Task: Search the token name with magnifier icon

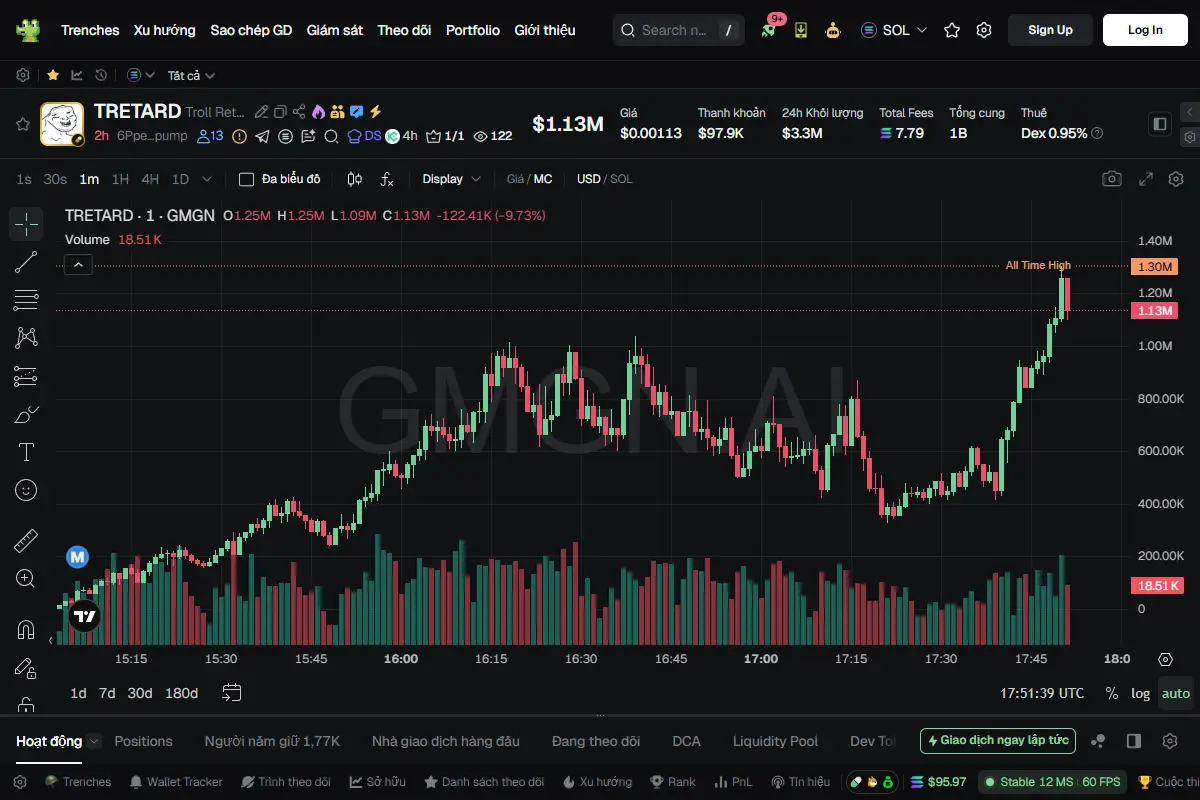Action: [x=330, y=136]
